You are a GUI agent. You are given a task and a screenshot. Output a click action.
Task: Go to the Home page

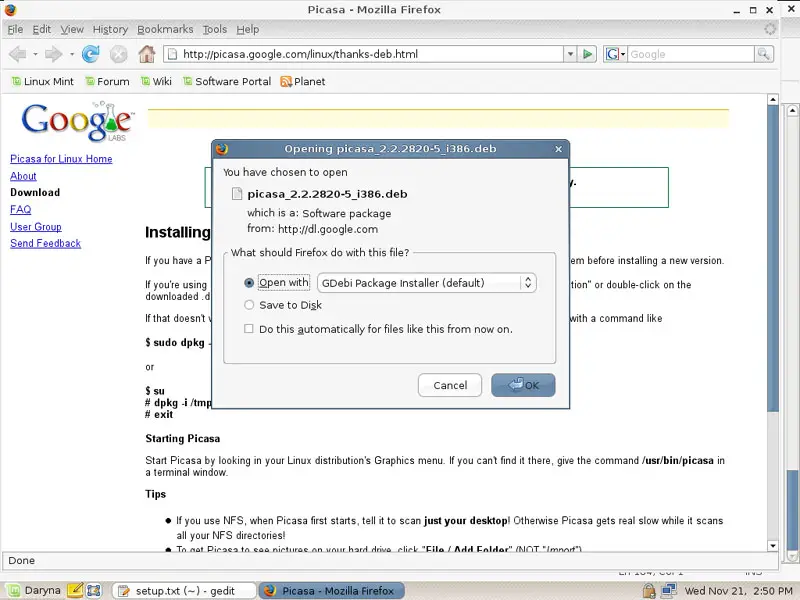pyautogui.click(x=147, y=54)
